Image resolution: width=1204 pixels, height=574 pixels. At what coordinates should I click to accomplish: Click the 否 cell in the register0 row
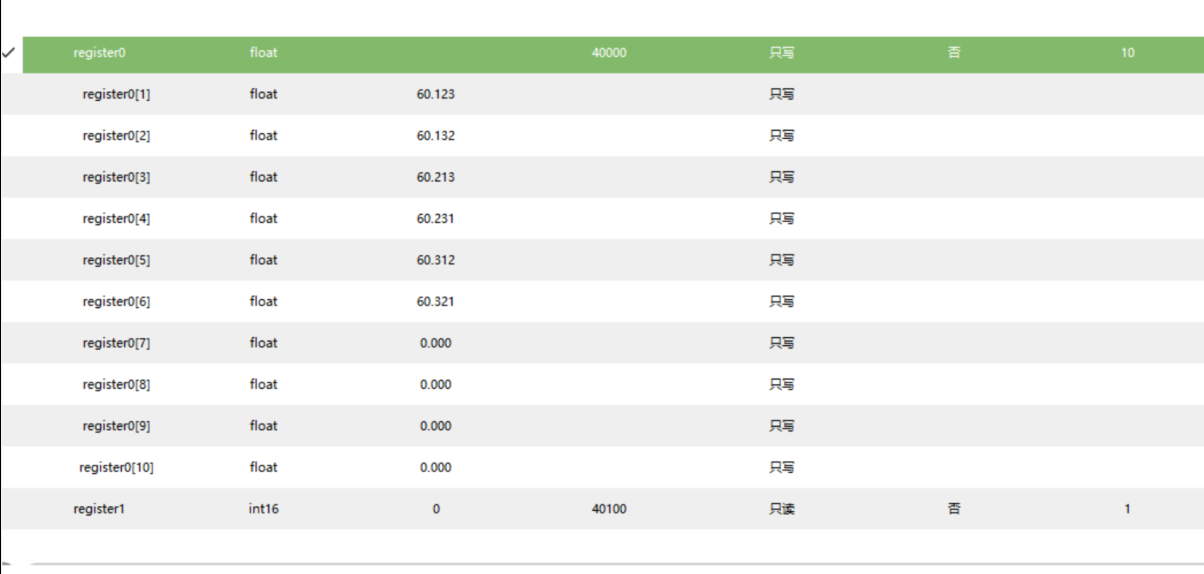tap(954, 53)
